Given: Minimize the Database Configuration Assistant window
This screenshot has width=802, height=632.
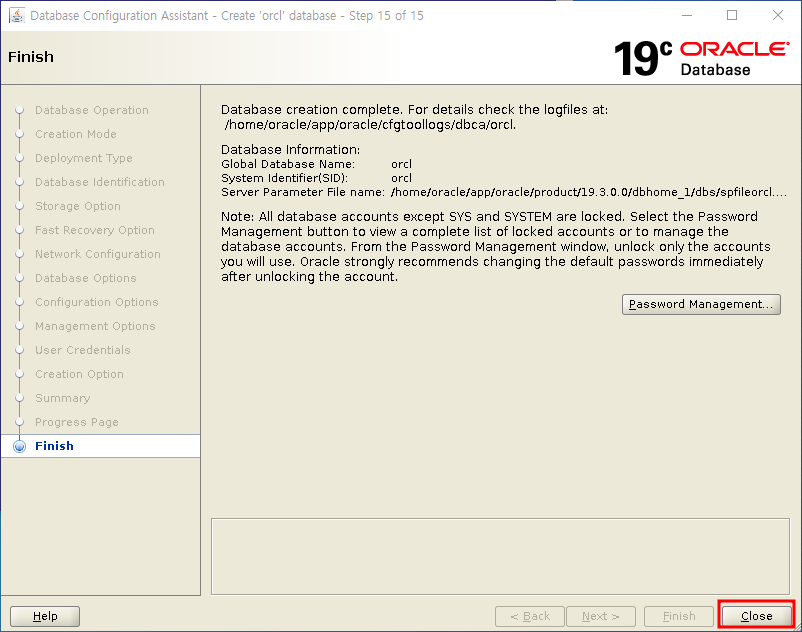Looking at the screenshot, I should click(687, 15).
